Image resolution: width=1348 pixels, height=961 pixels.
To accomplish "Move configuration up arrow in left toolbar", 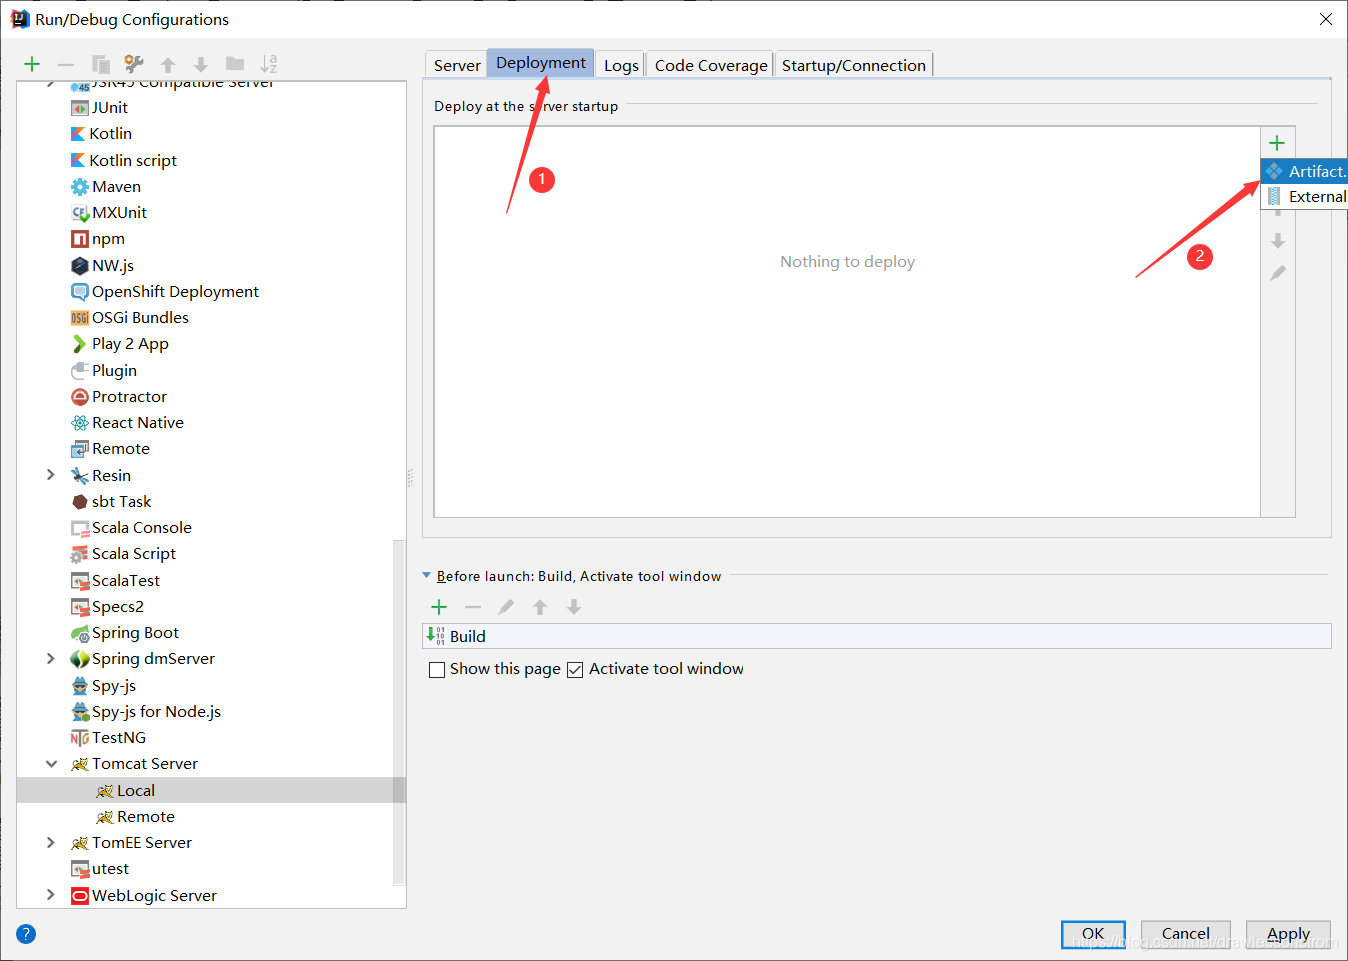I will pos(168,64).
